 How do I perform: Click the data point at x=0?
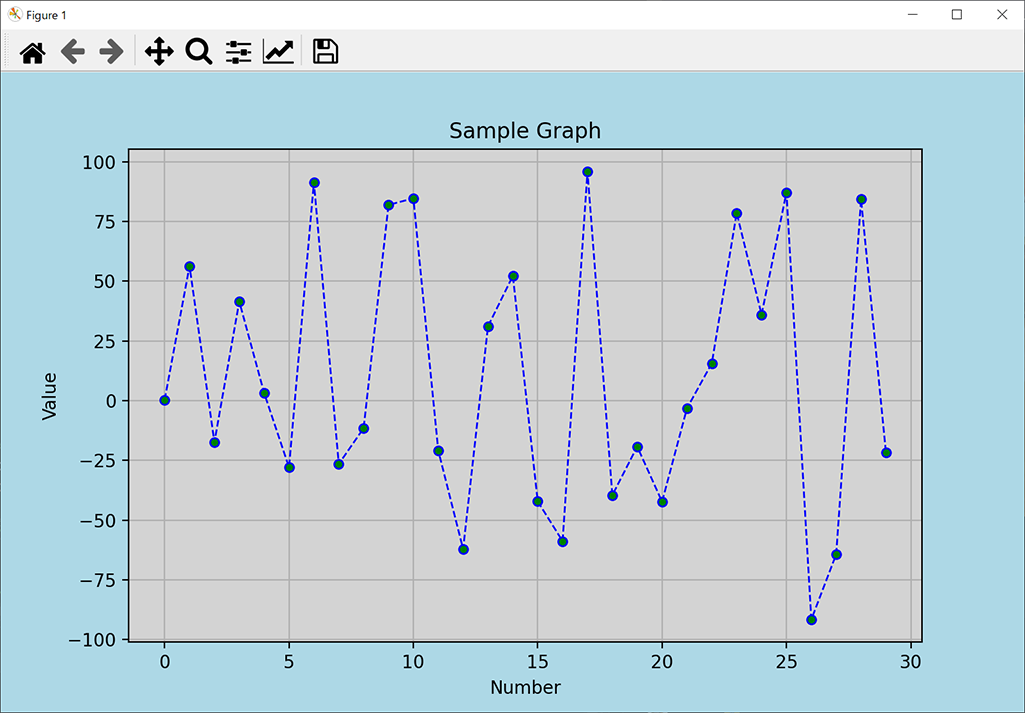[165, 401]
